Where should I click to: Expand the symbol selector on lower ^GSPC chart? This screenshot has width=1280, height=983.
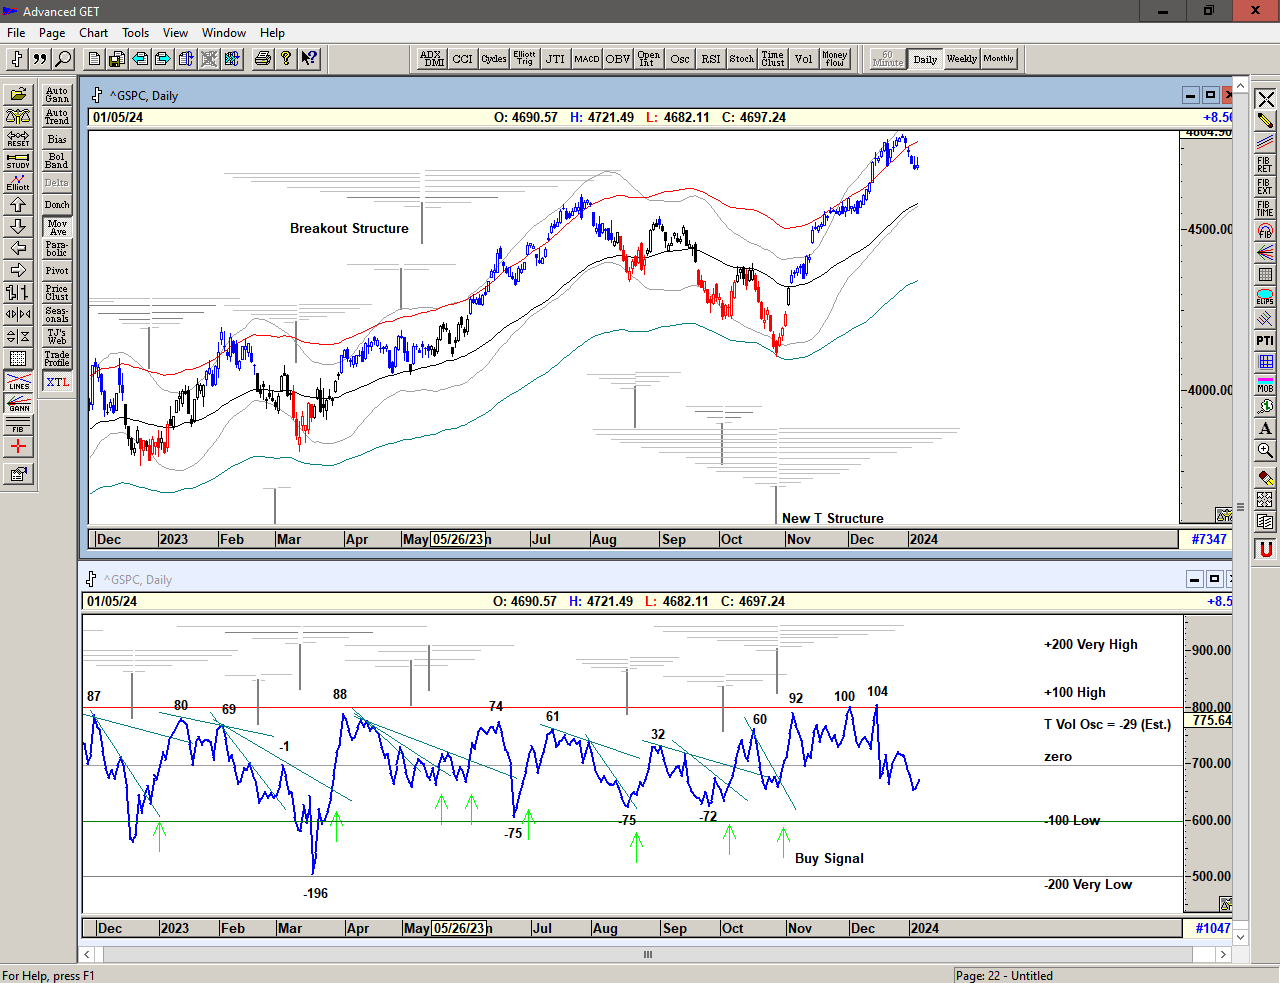click(91, 579)
